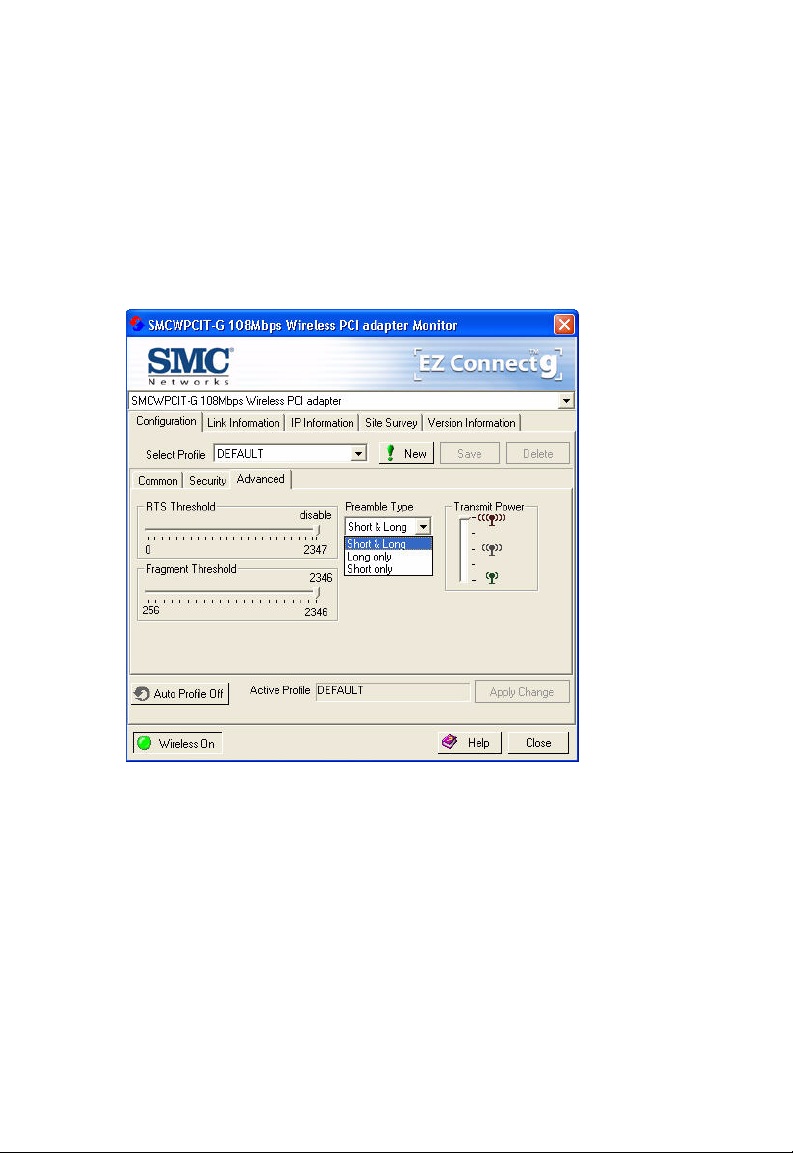The image size is (793, 1153).
Task: Open Help with the book button
Action: 469,743
